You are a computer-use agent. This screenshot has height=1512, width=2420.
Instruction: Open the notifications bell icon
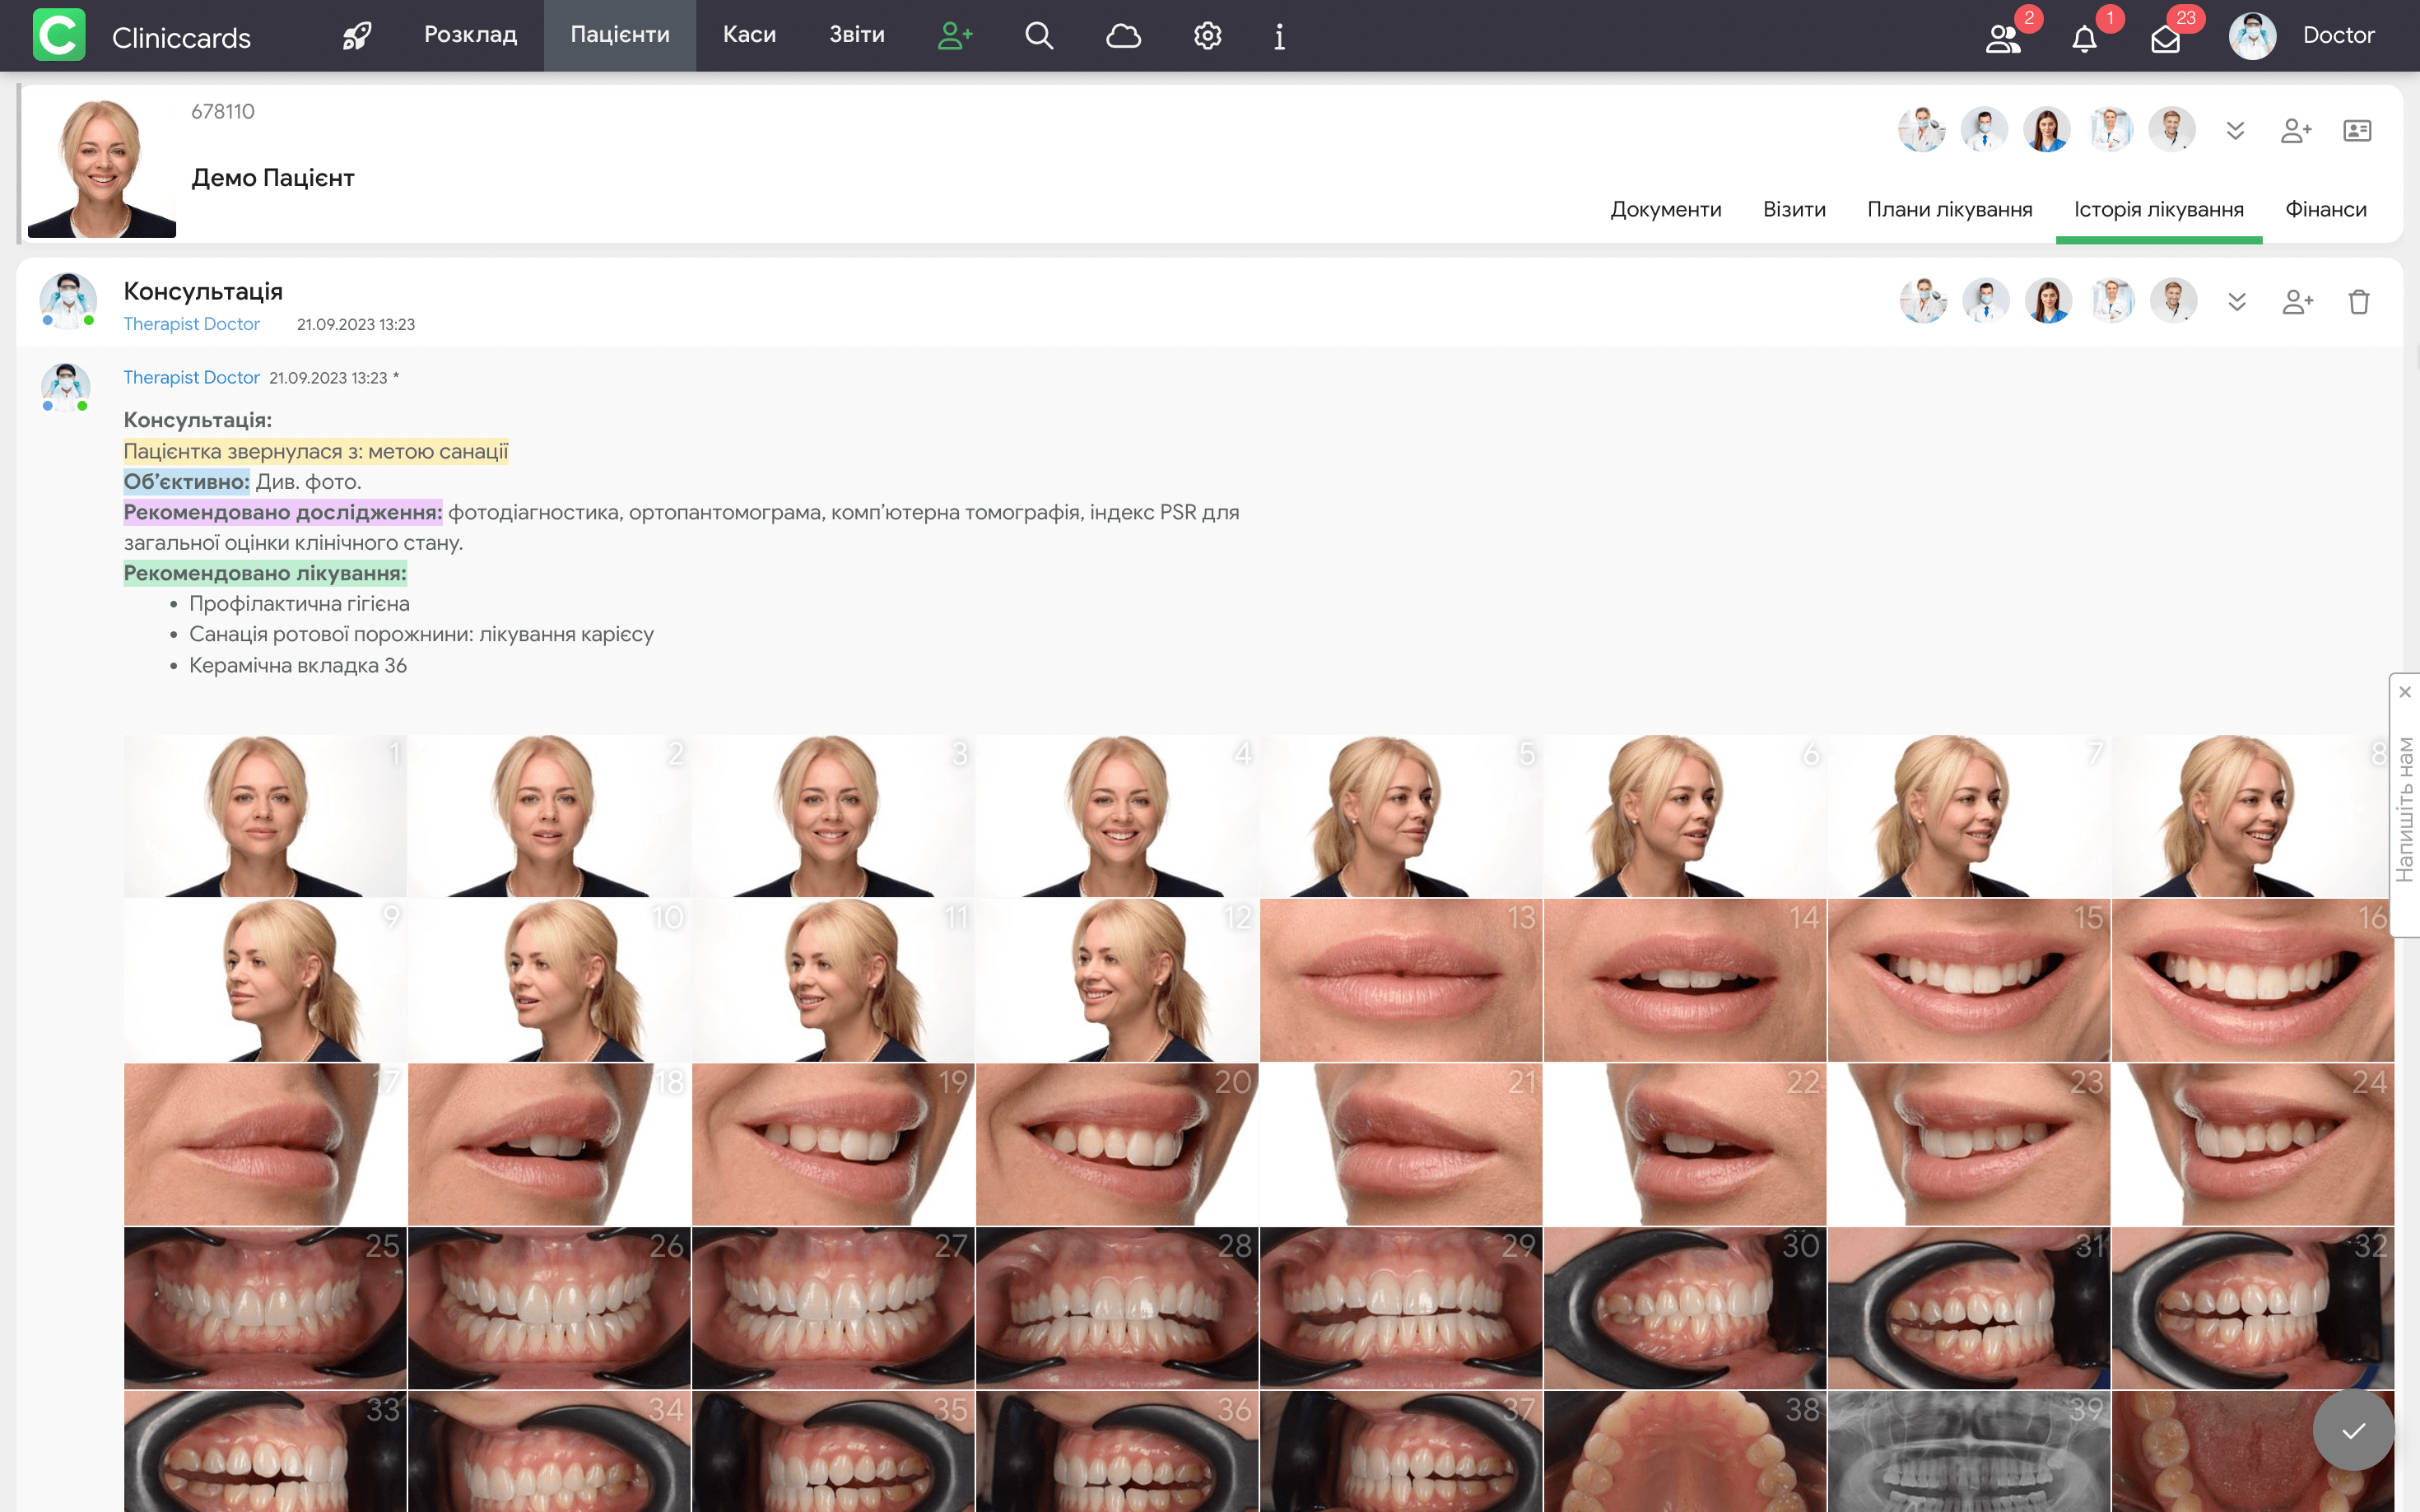pos(2085,38)
